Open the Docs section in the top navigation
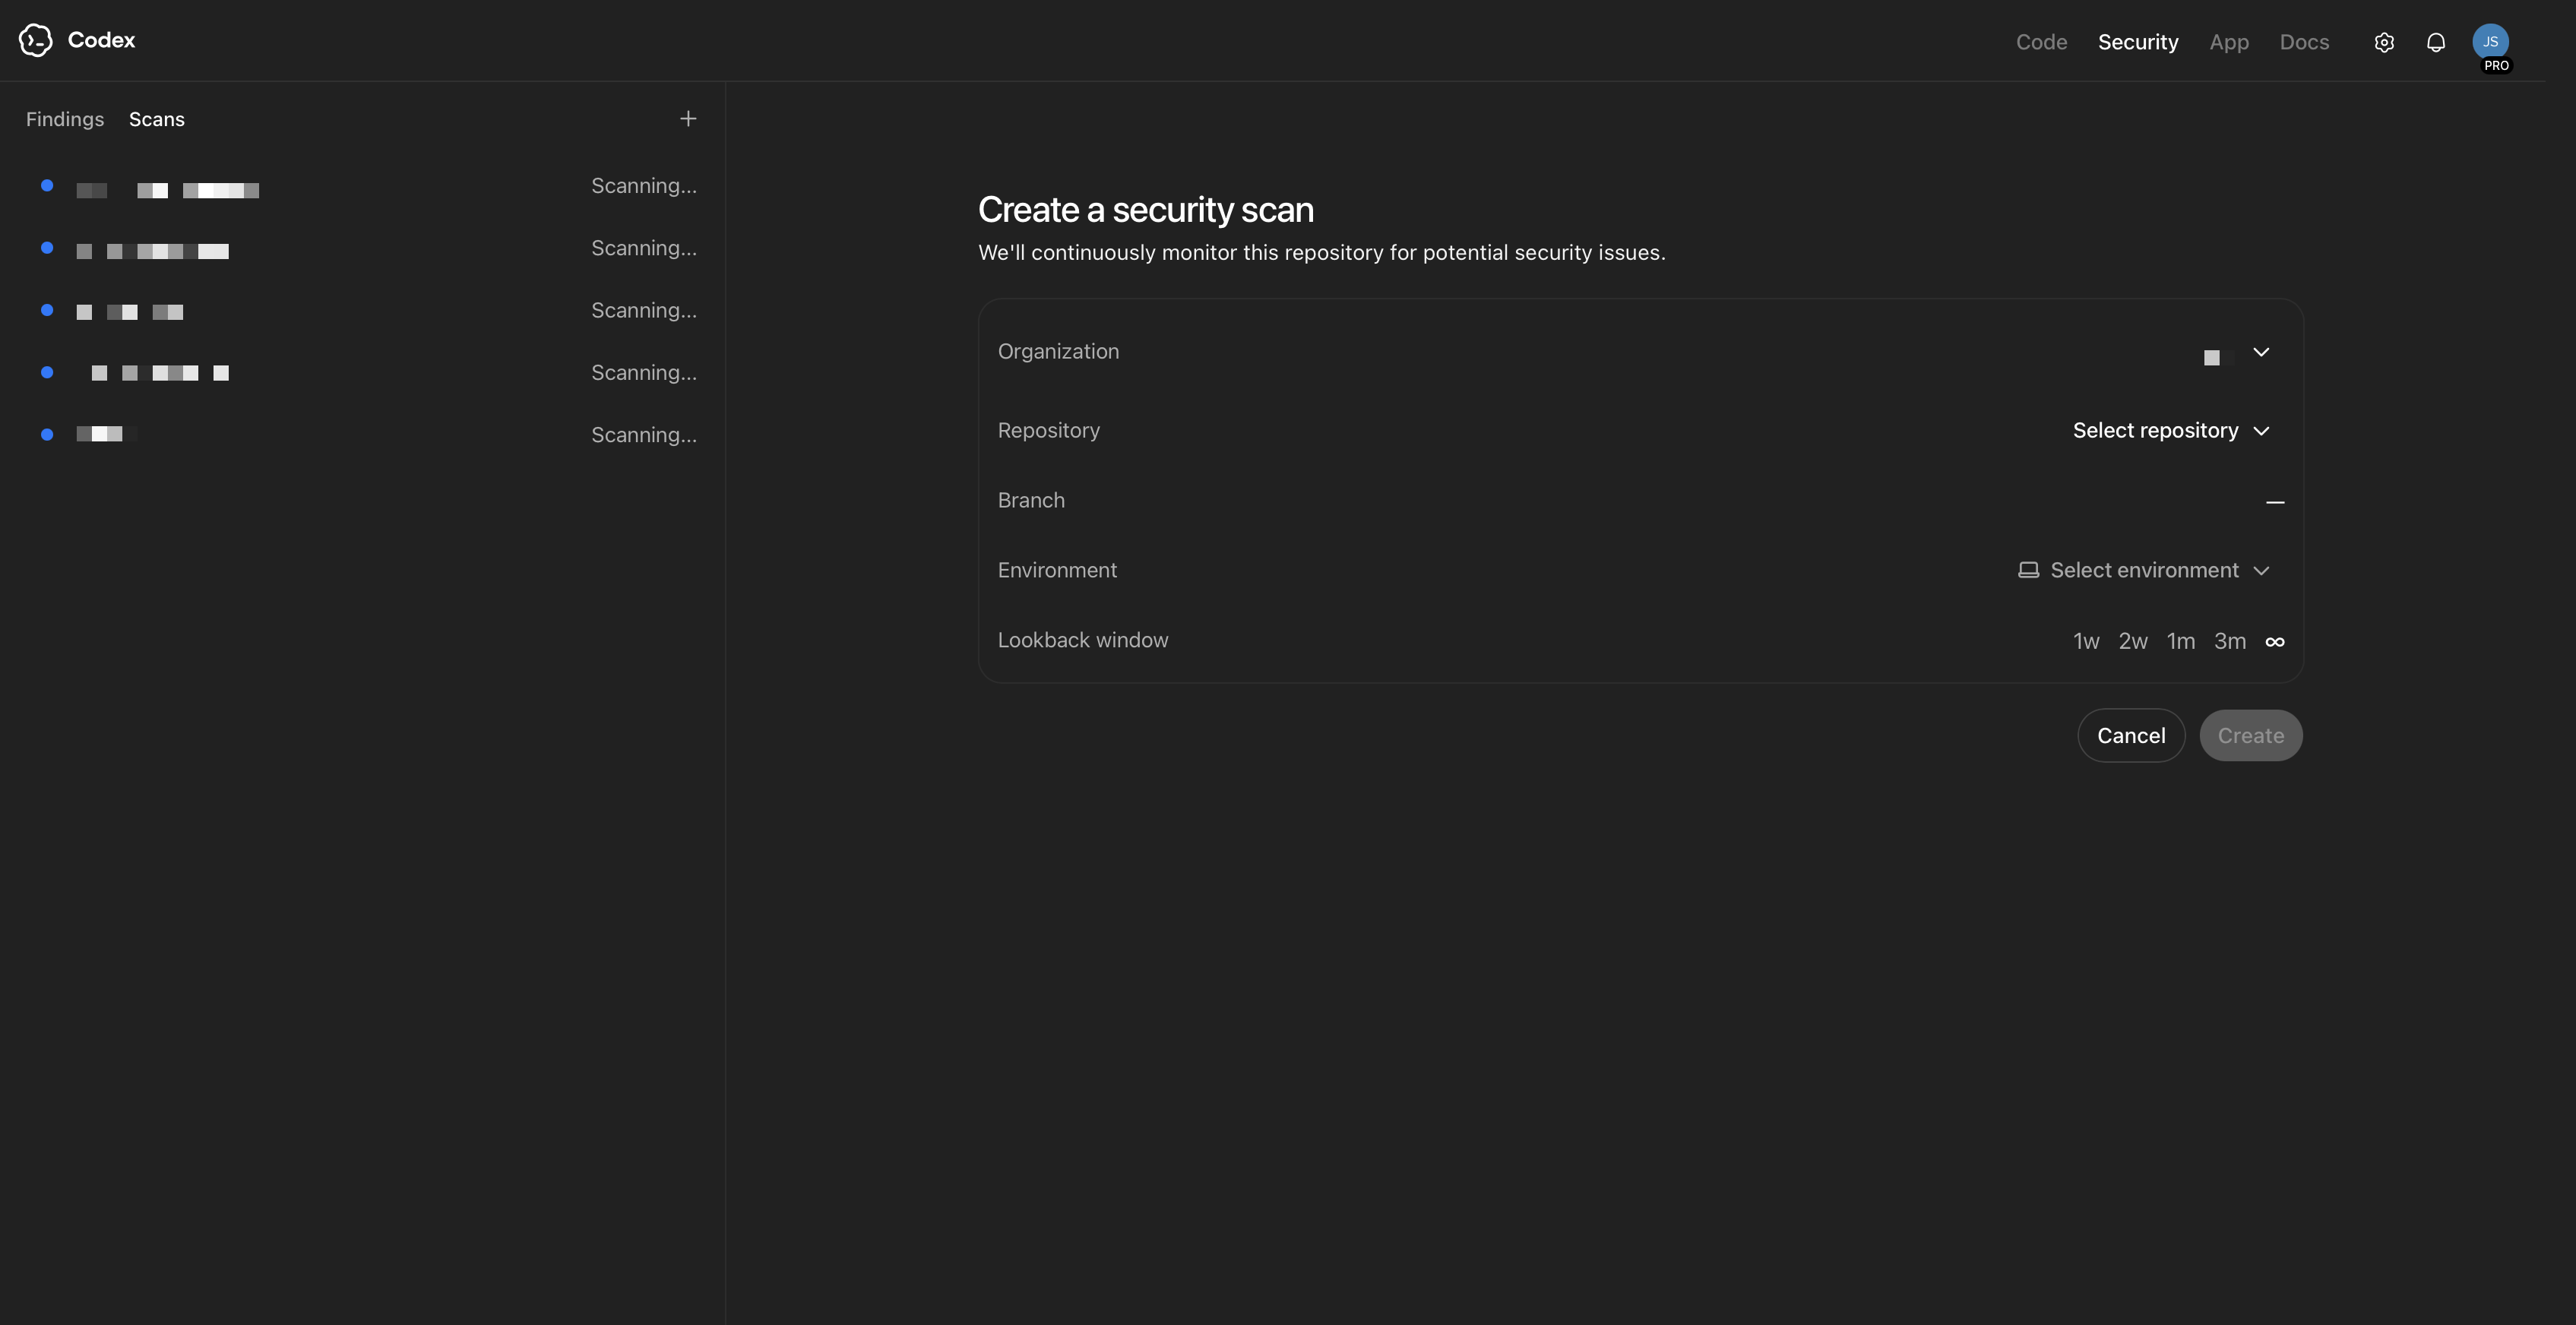The height and width of the screenshot is (1325, 2576). (x=2304, y=42)
